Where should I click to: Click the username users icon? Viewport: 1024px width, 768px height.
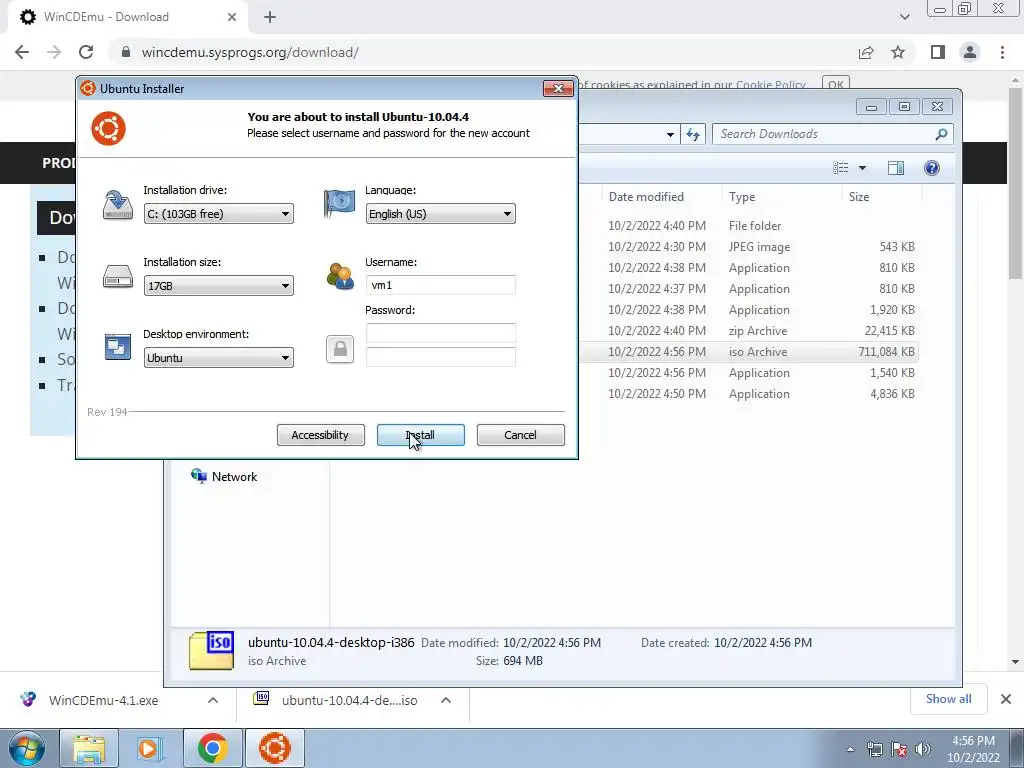tap(340, 276)
